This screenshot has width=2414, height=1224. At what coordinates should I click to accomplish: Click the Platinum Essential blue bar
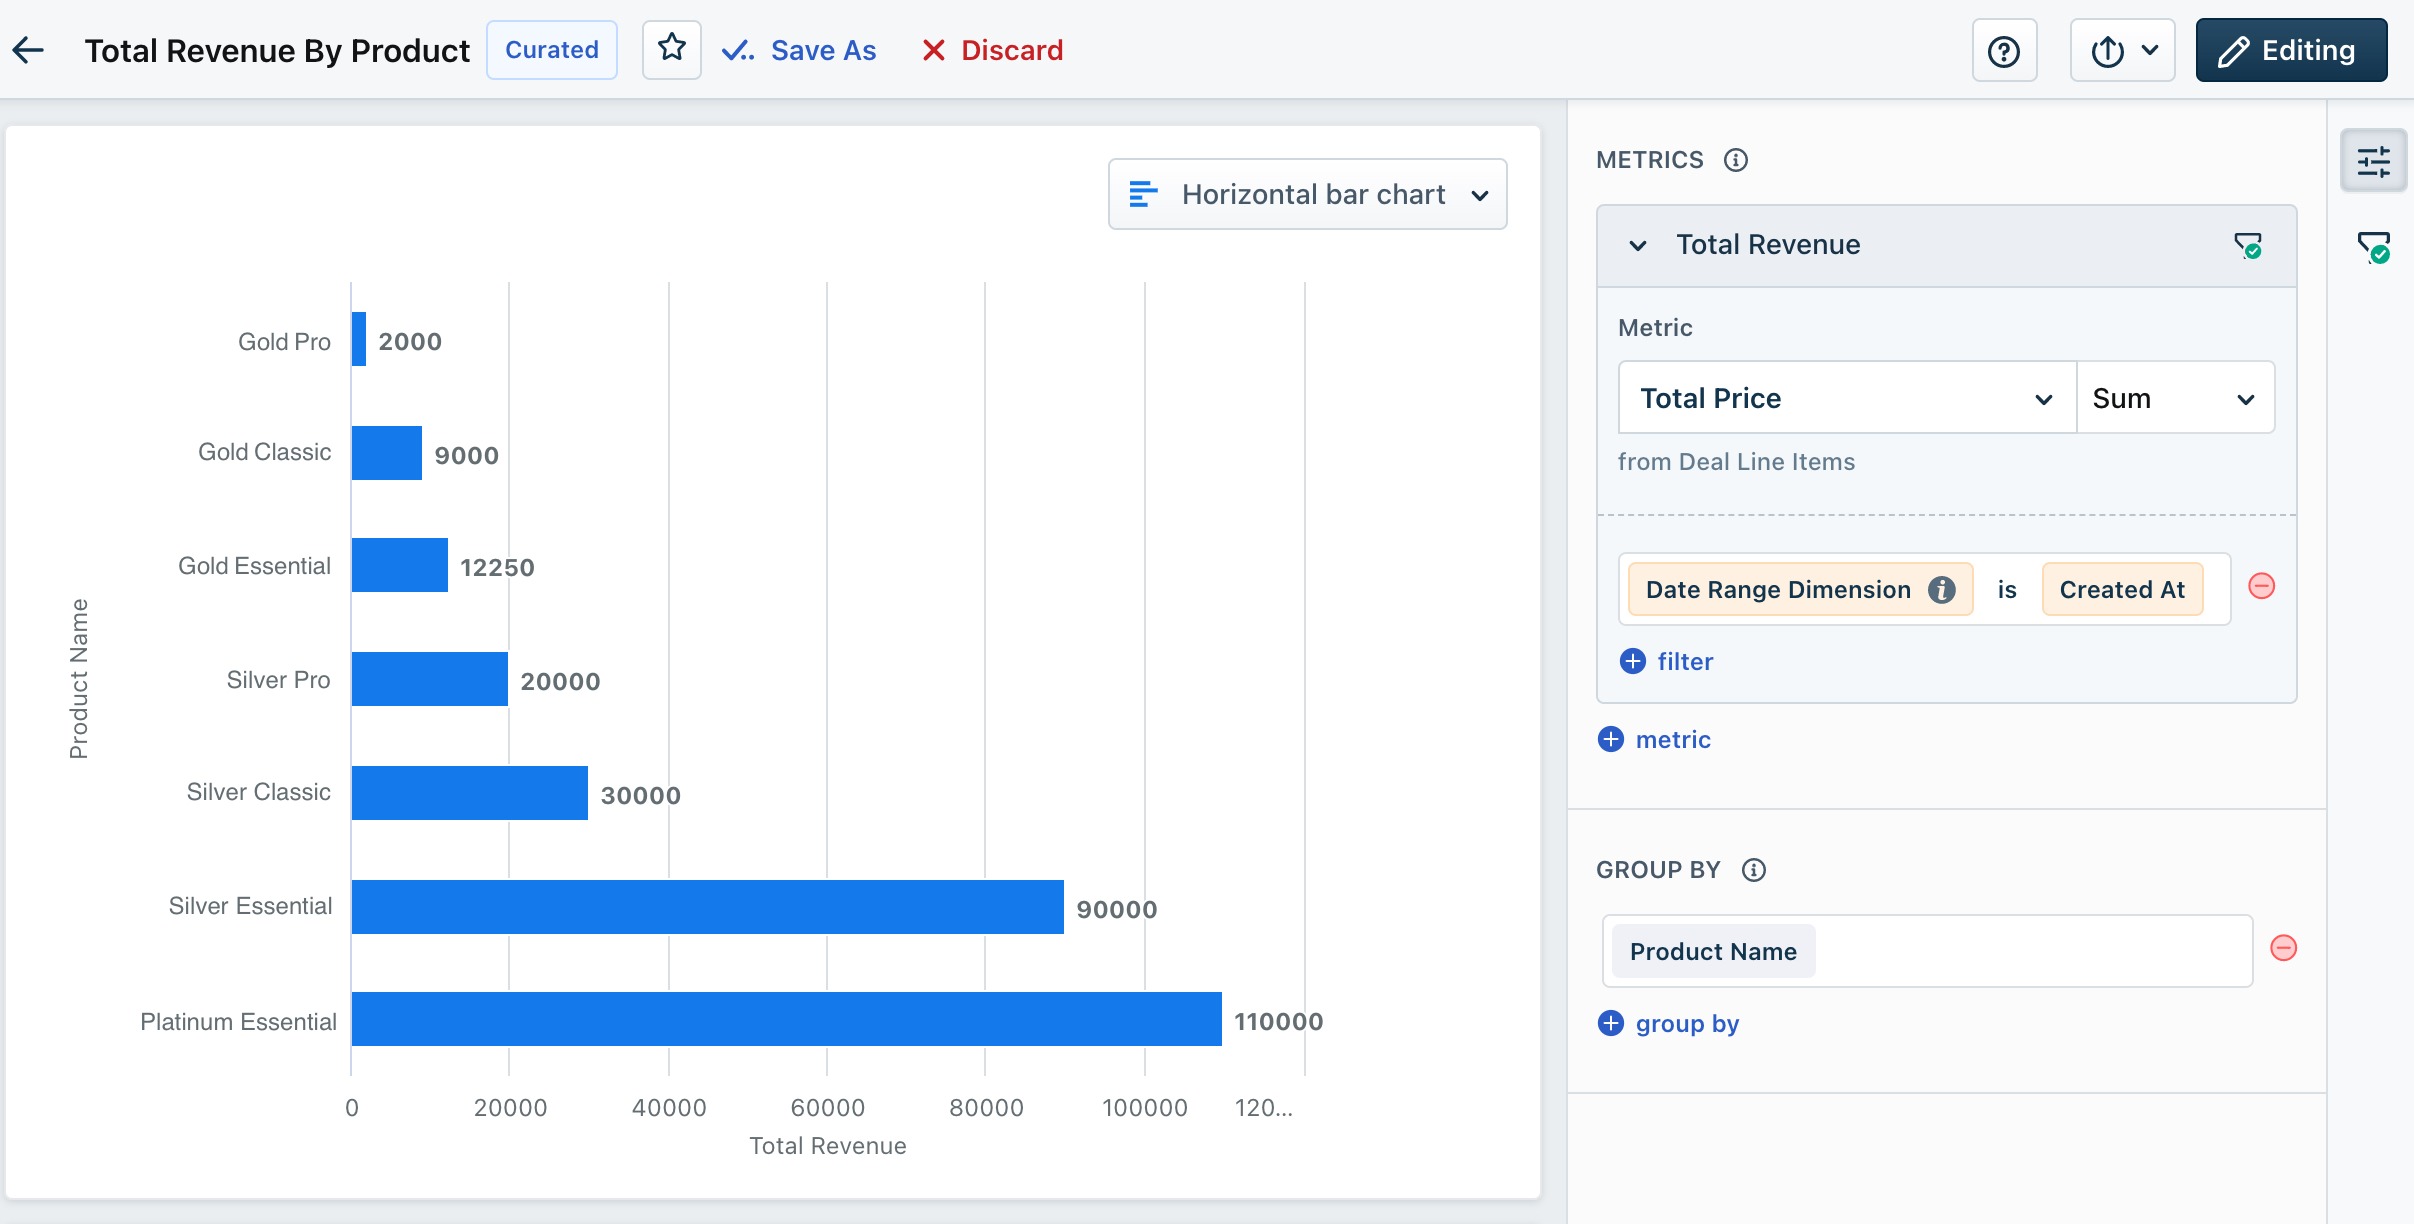click(786, 1019)
